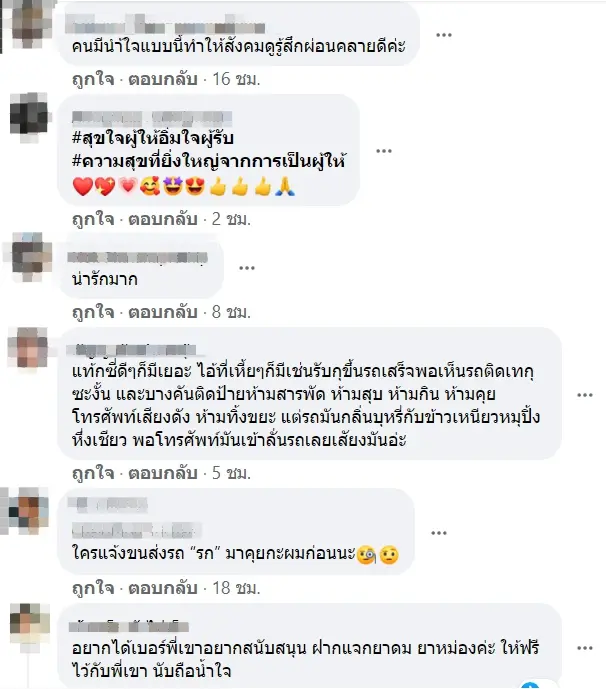
Task: Open three-dot menu next to น่ารักมาก comment
Action: tap(247, 268)
